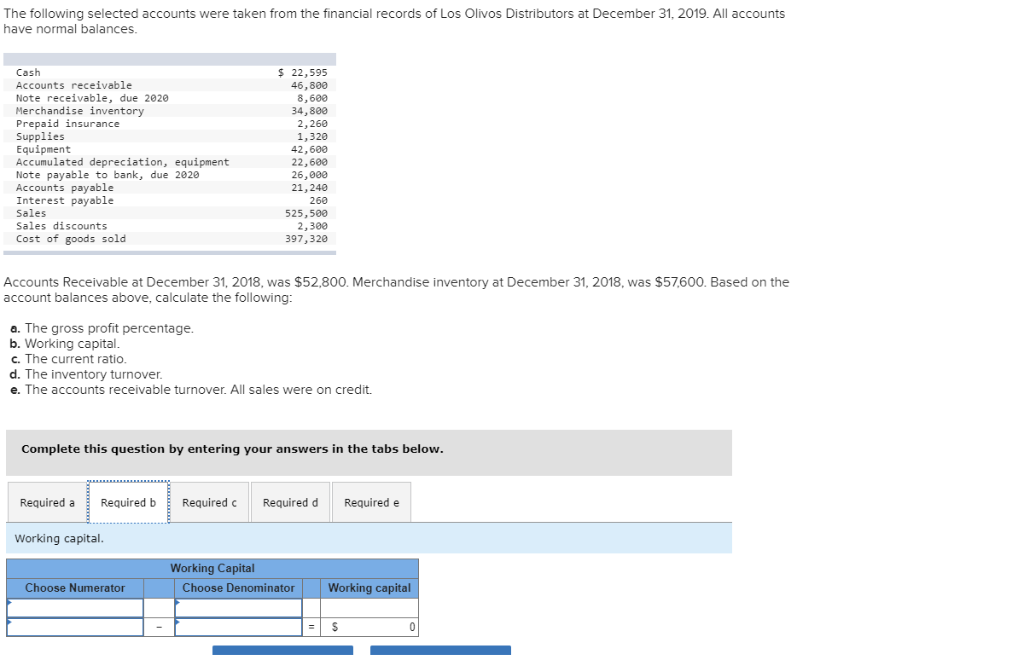Select the Required b tab

coord(128,502)
